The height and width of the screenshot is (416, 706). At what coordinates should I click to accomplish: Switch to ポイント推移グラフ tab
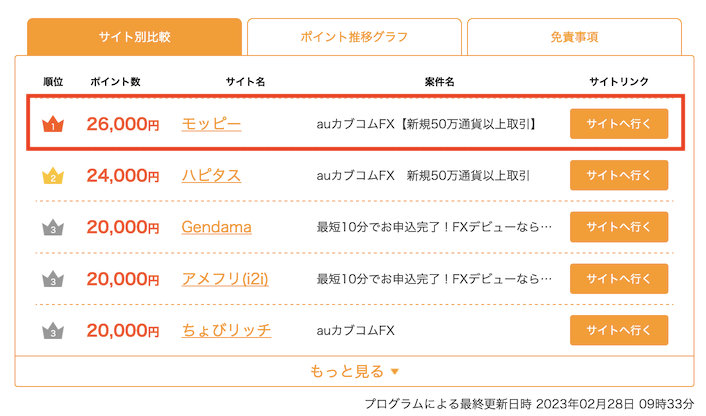tap(354, 37)
